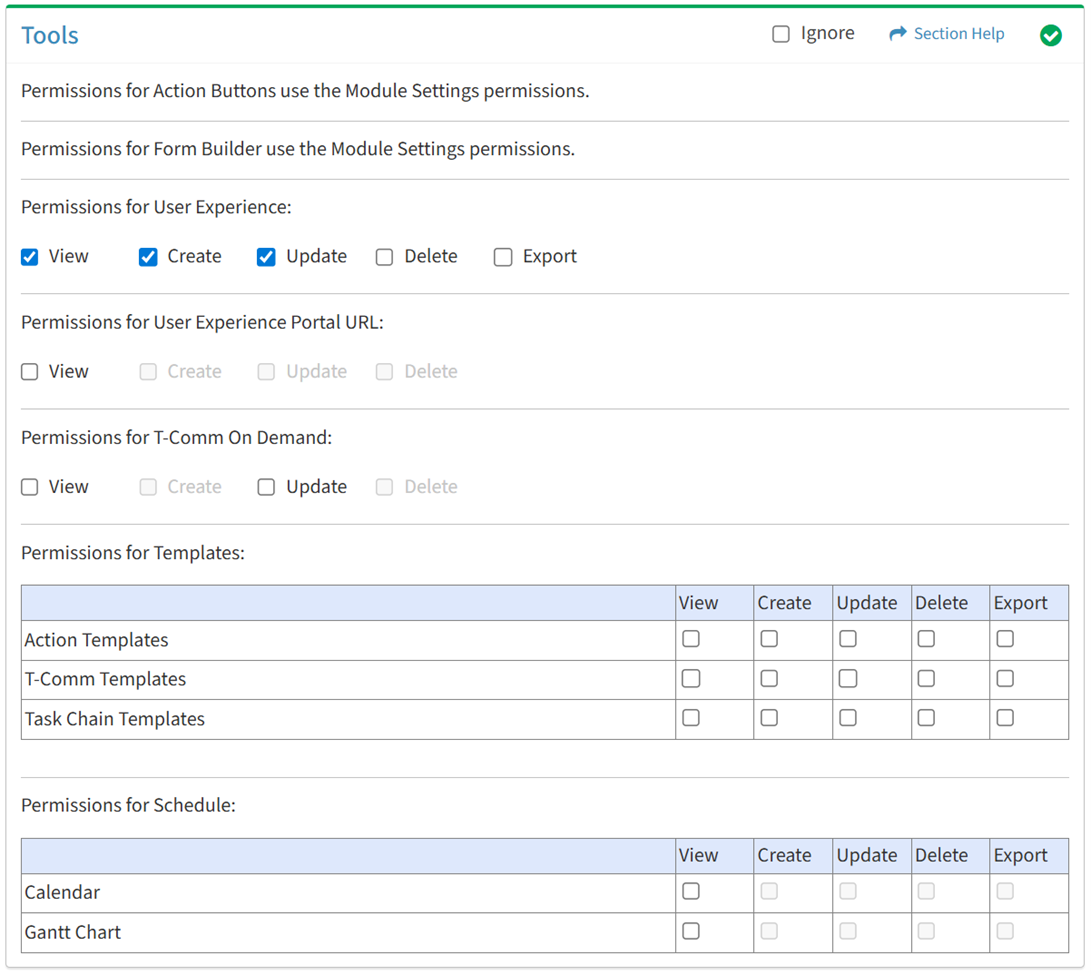The image size is (1091, 975).
Task: Enable Export for Action Templates
Action: (x=1005, y=639)
